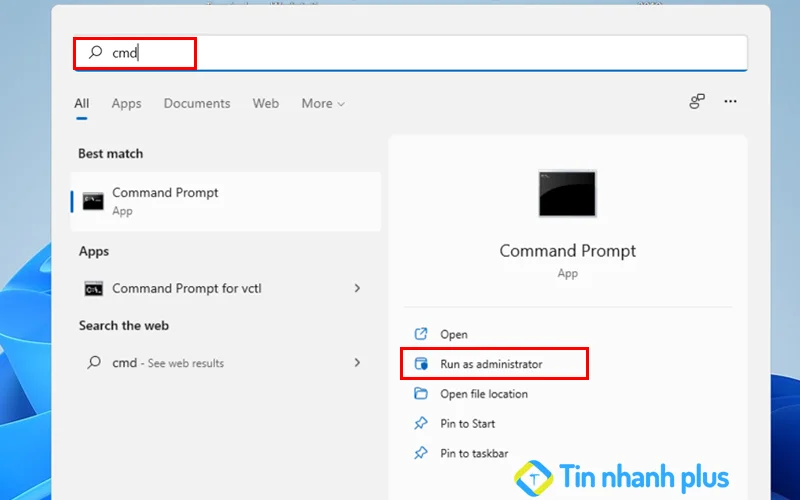Click the large Command Prompt preview thumbnail
This screenshot has width=800, height=500.
(567, 193)
